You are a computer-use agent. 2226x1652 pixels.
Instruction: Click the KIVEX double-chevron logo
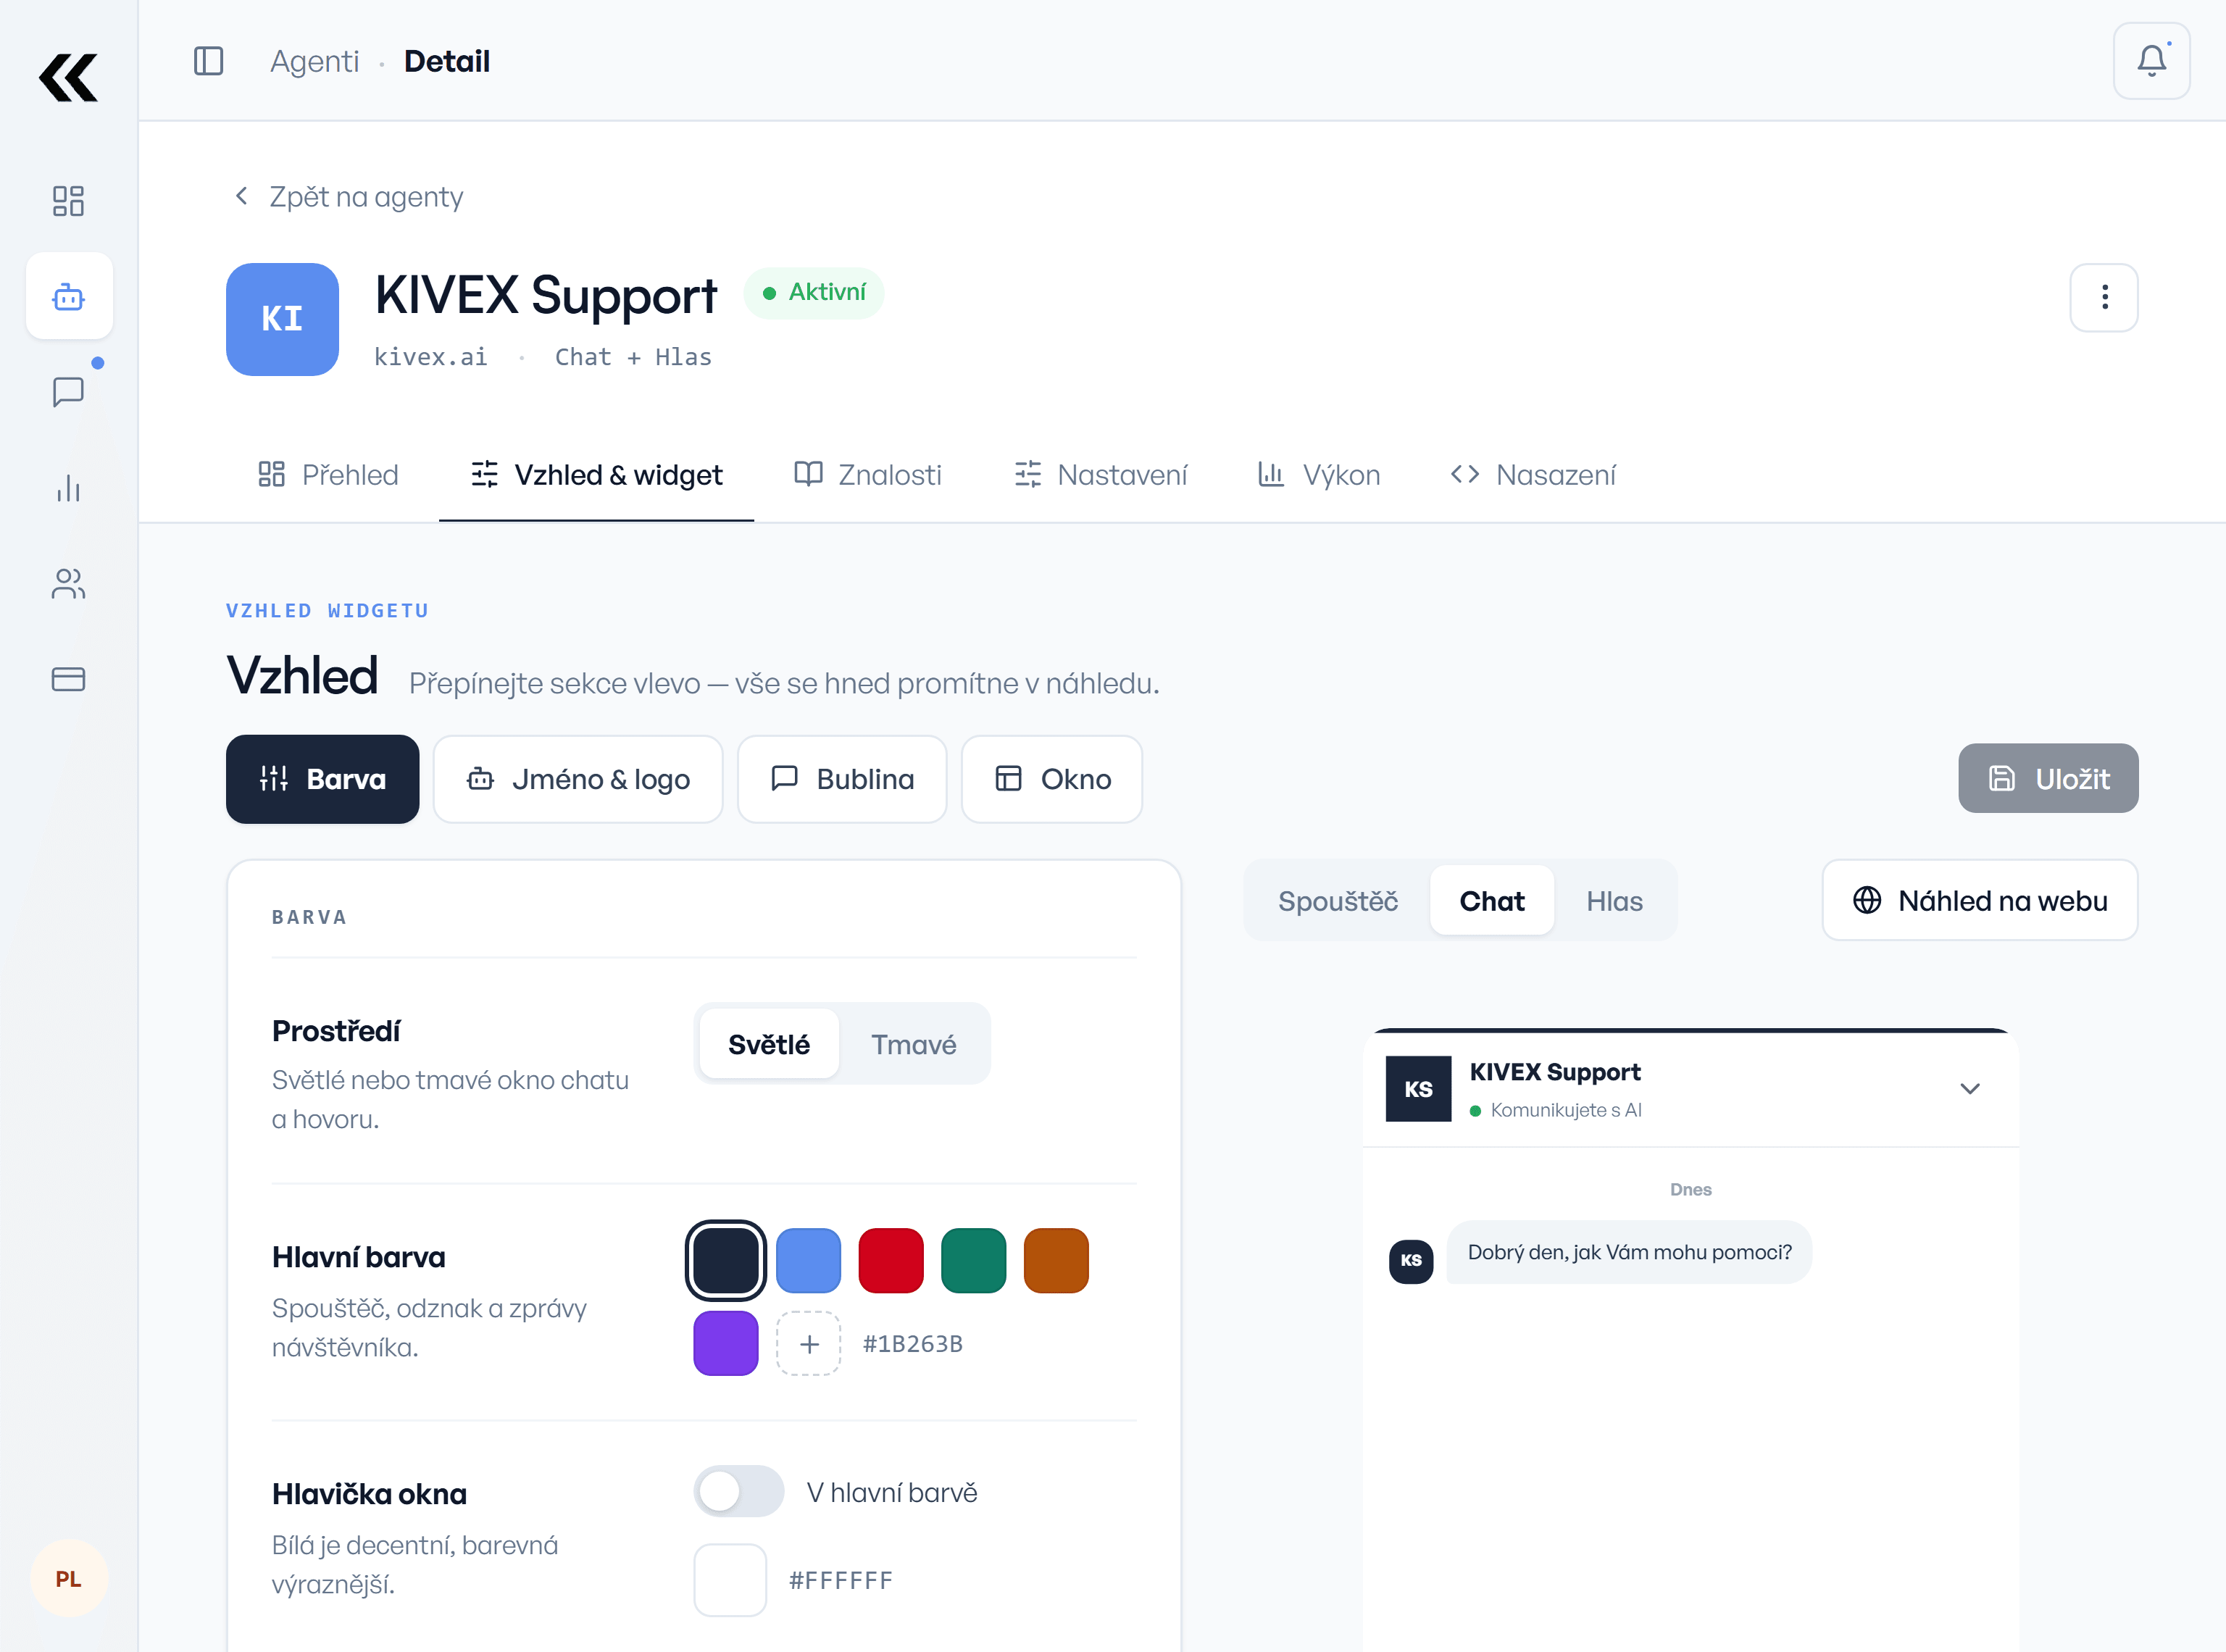[68, 78]
